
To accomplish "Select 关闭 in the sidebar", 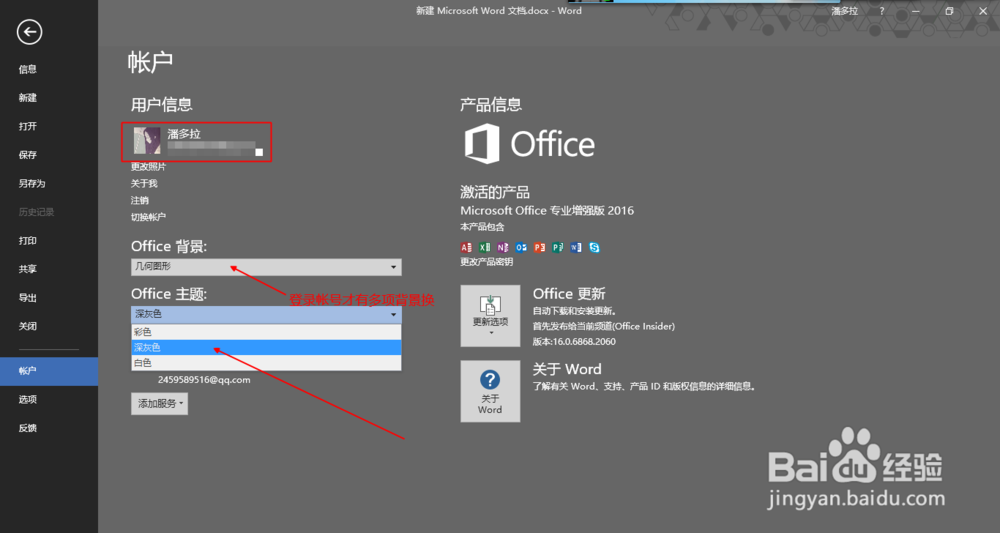I will [27, 326].
